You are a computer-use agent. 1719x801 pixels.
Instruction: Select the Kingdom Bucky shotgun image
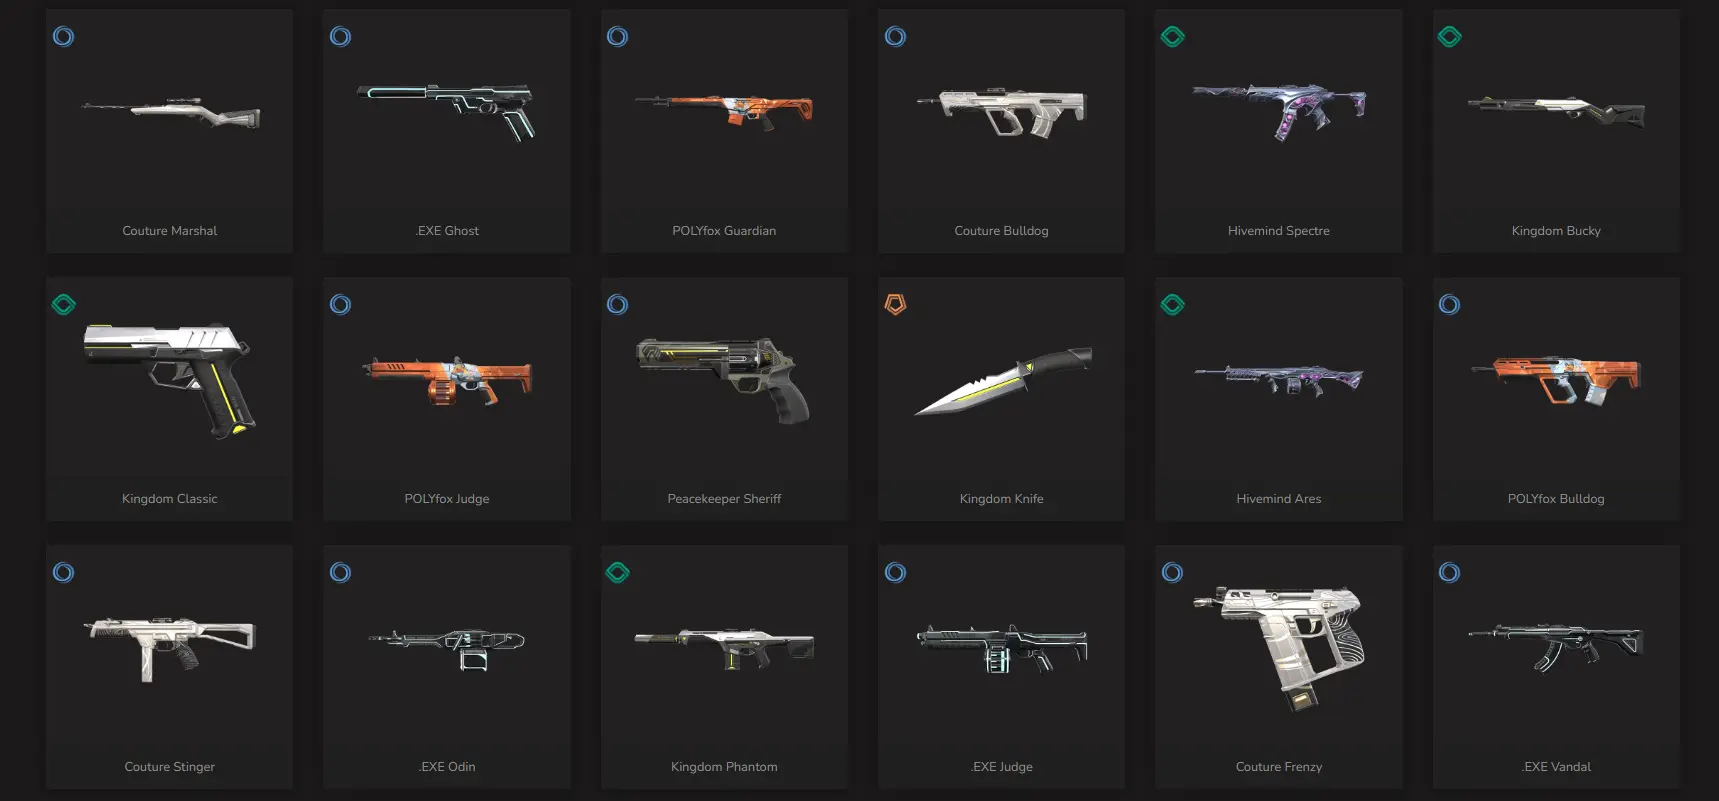pos(1556,112)
